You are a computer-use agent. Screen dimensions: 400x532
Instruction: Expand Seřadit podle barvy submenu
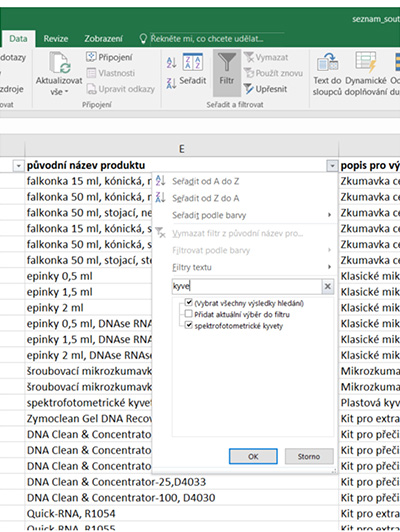[329, 215]
